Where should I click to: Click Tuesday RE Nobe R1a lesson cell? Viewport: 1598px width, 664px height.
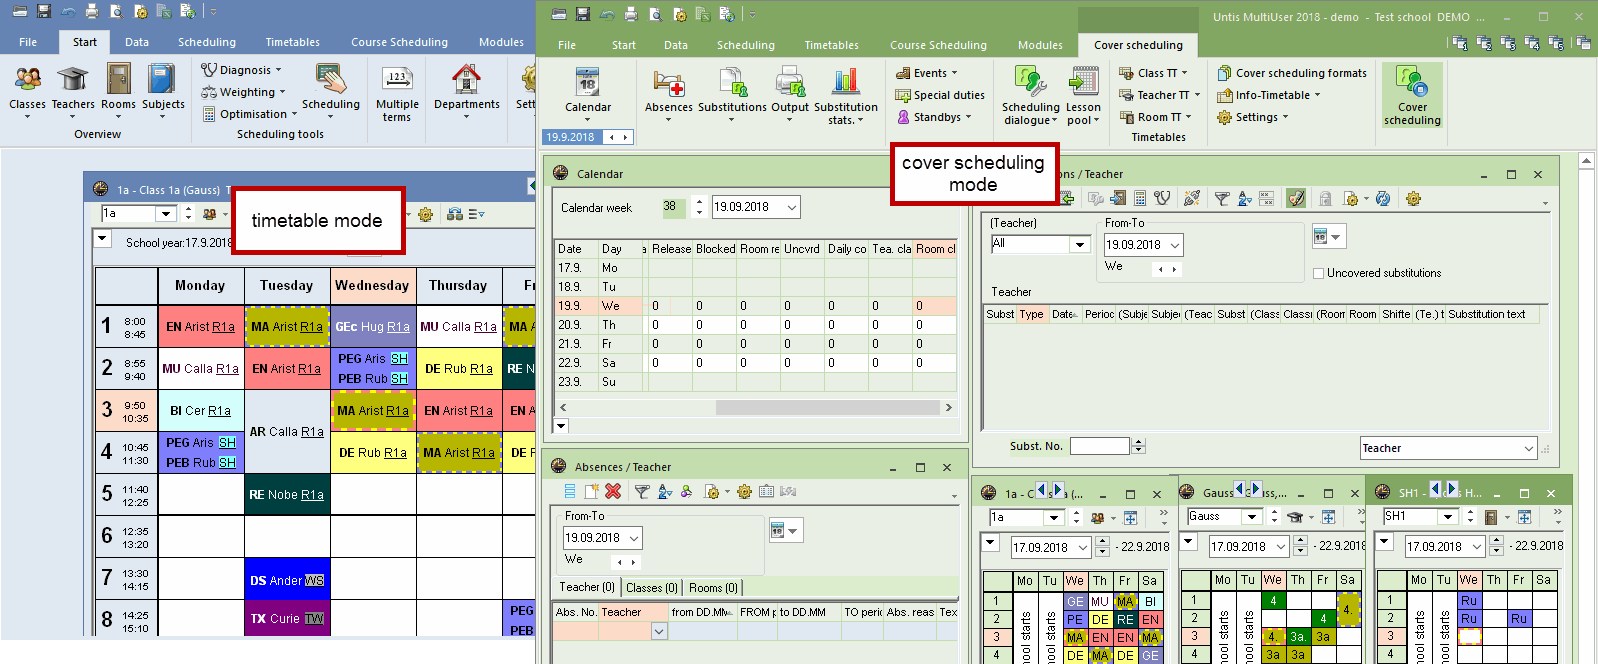click(x=287, y=494)
